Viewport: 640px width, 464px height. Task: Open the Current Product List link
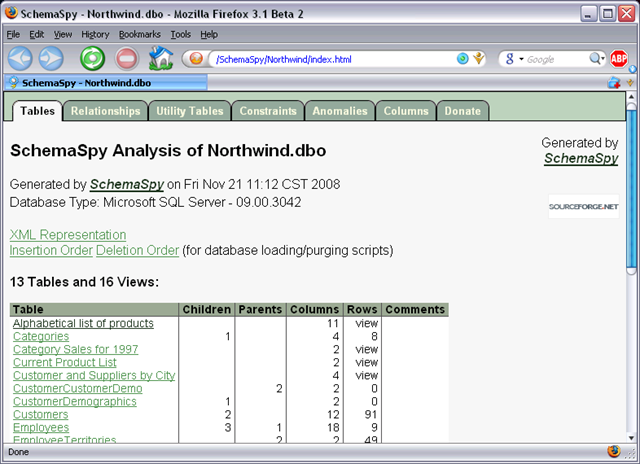click(64, 362)
